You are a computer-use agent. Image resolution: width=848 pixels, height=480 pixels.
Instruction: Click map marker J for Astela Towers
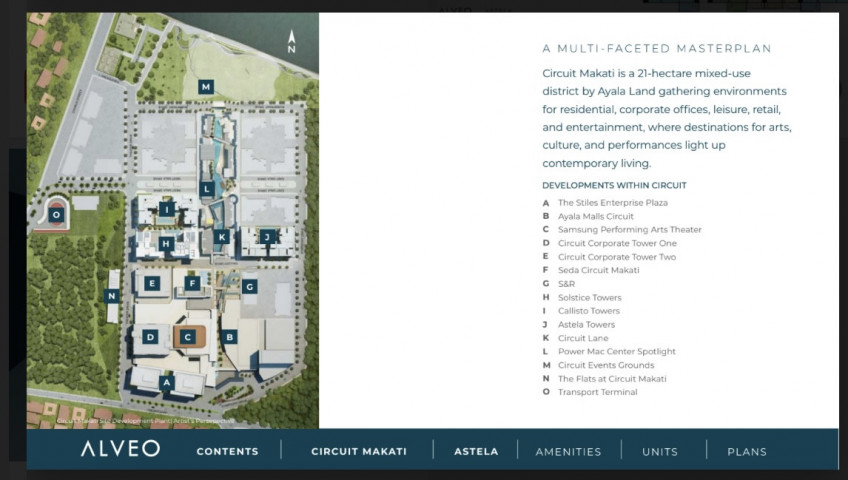267,236
